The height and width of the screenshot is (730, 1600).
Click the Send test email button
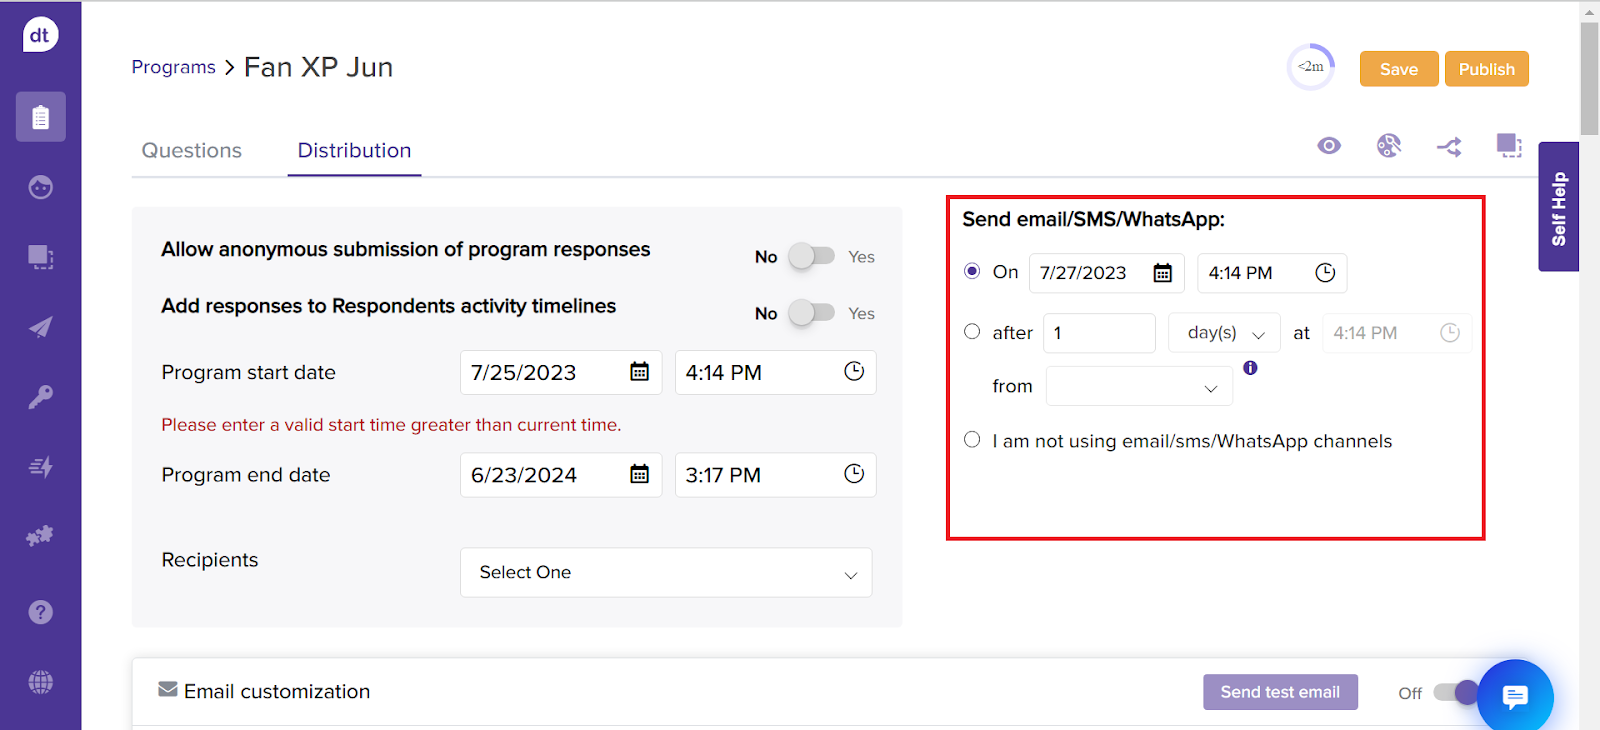(x=1279, y=692)
